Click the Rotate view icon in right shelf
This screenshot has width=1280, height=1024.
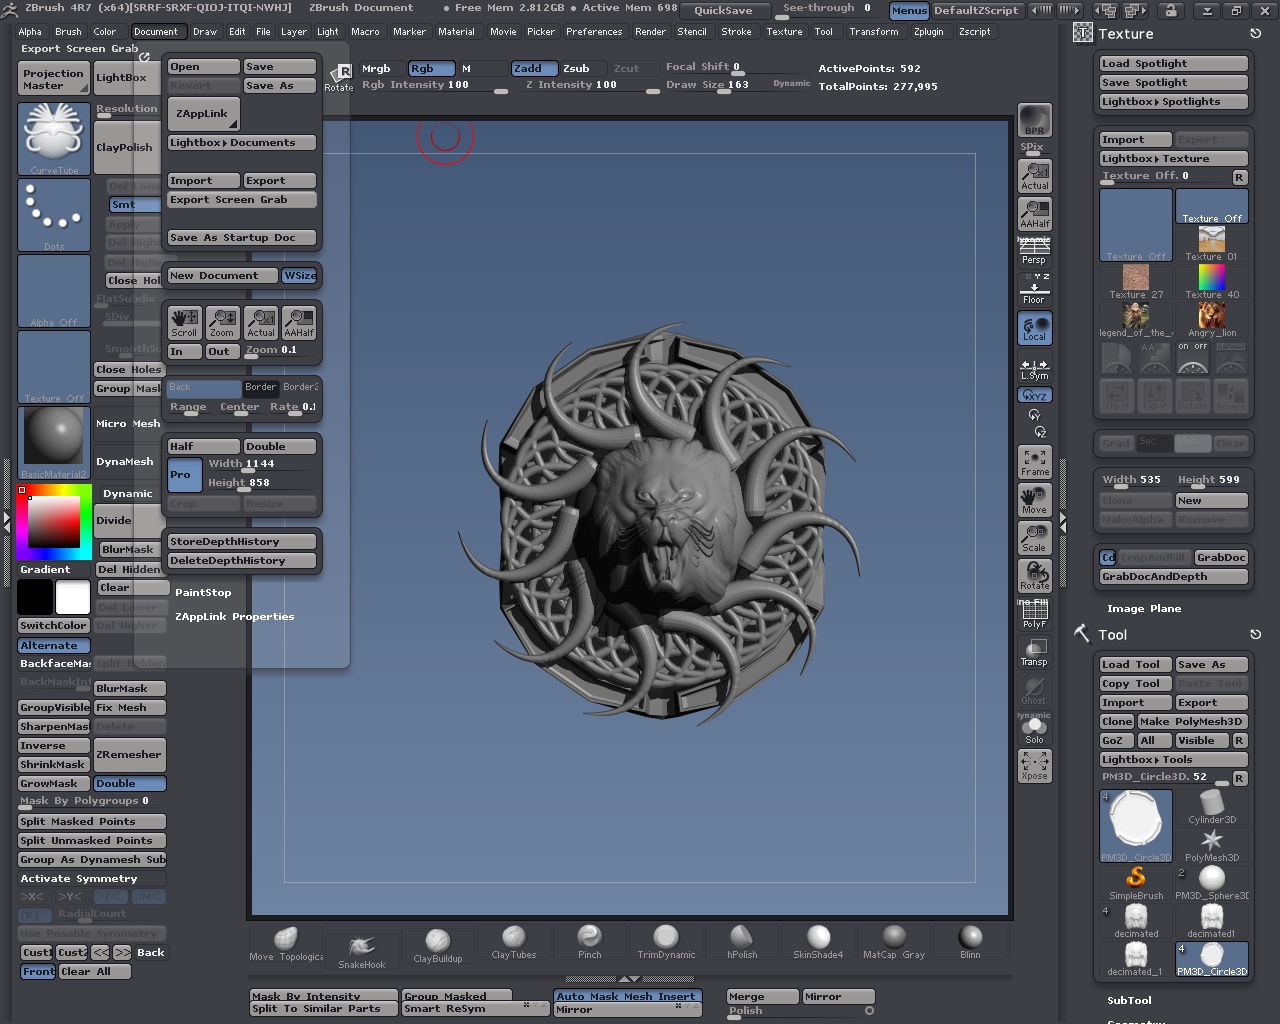coord(1035,576)
